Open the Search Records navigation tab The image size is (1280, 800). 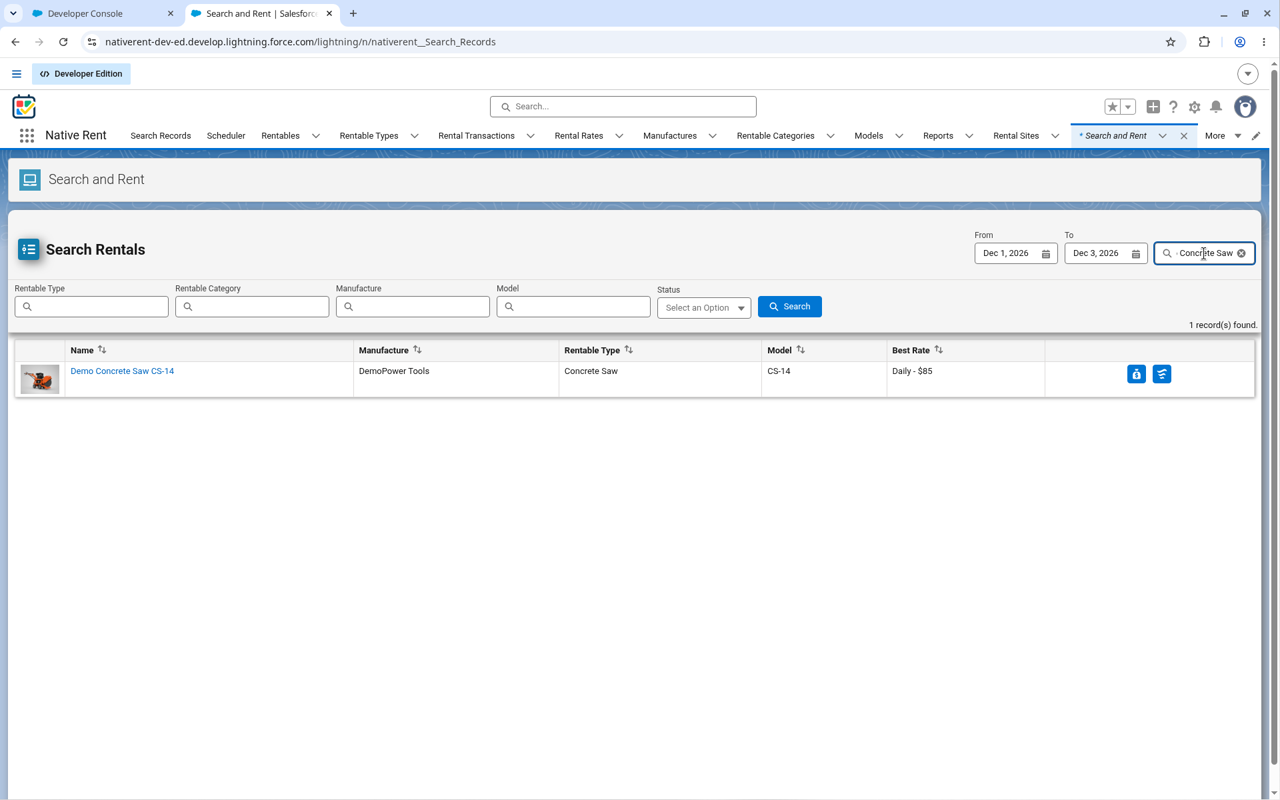pyautogui.click(x=160, y=136)
